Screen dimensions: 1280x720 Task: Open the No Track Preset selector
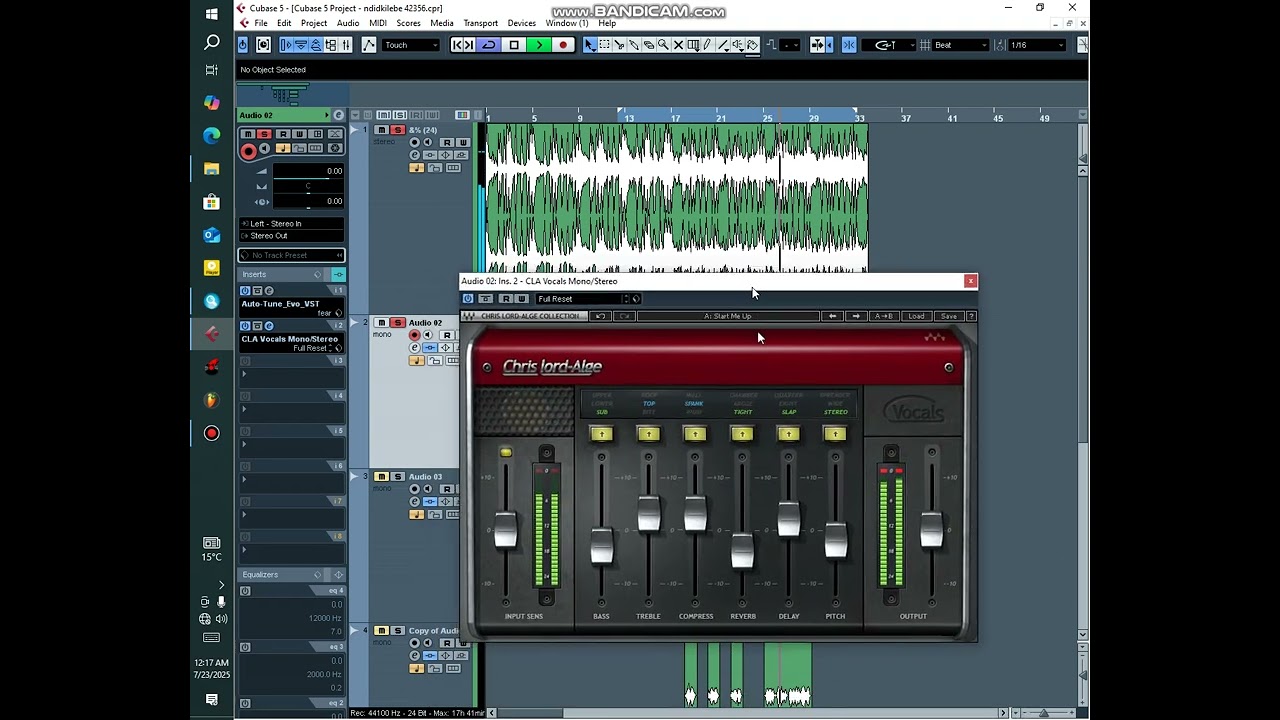291,255
